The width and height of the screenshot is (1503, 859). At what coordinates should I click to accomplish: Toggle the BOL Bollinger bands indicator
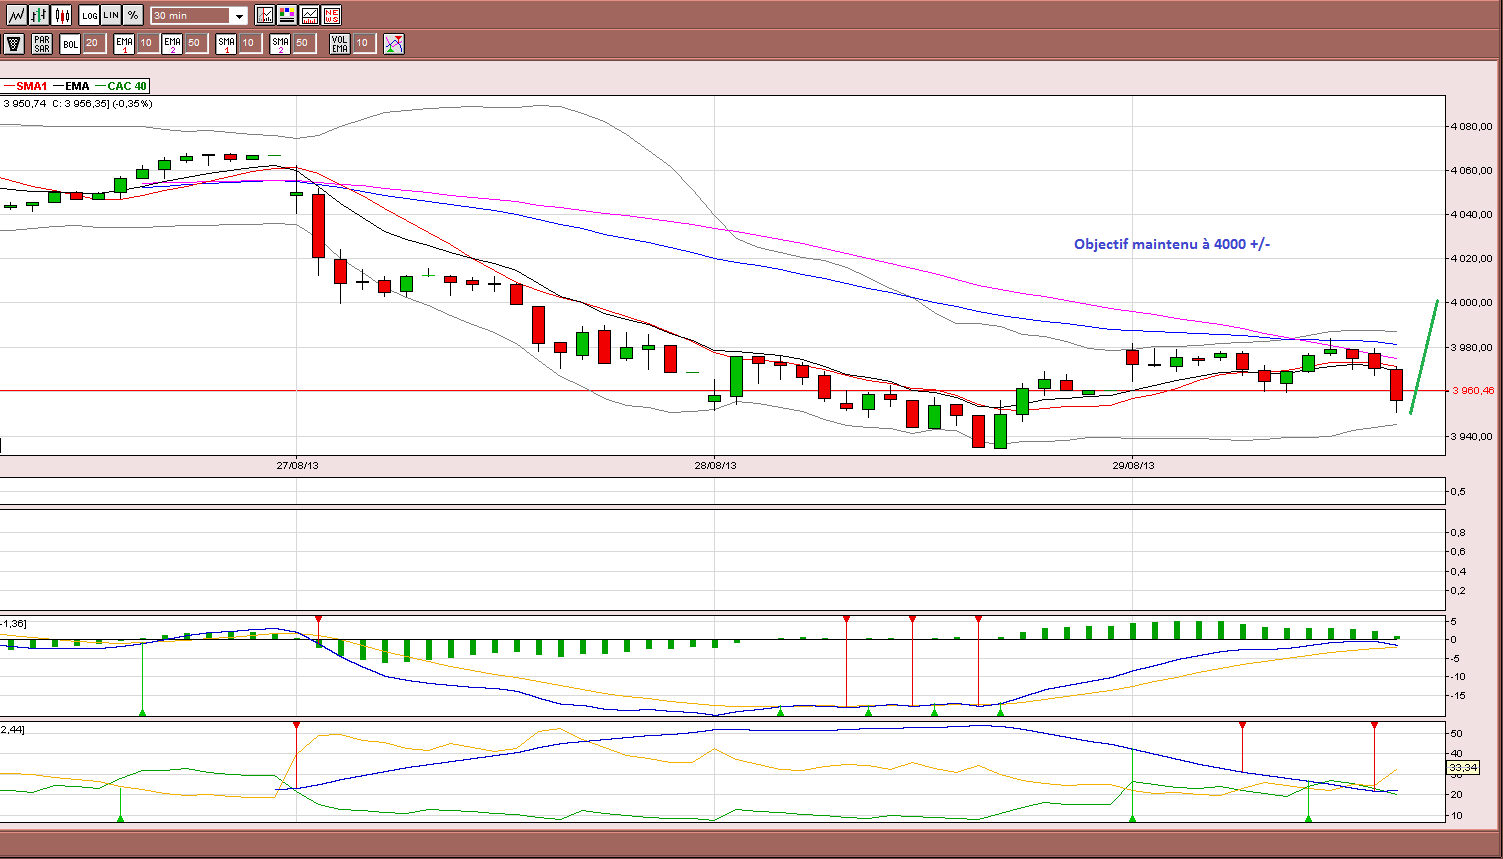coord(70,43)
